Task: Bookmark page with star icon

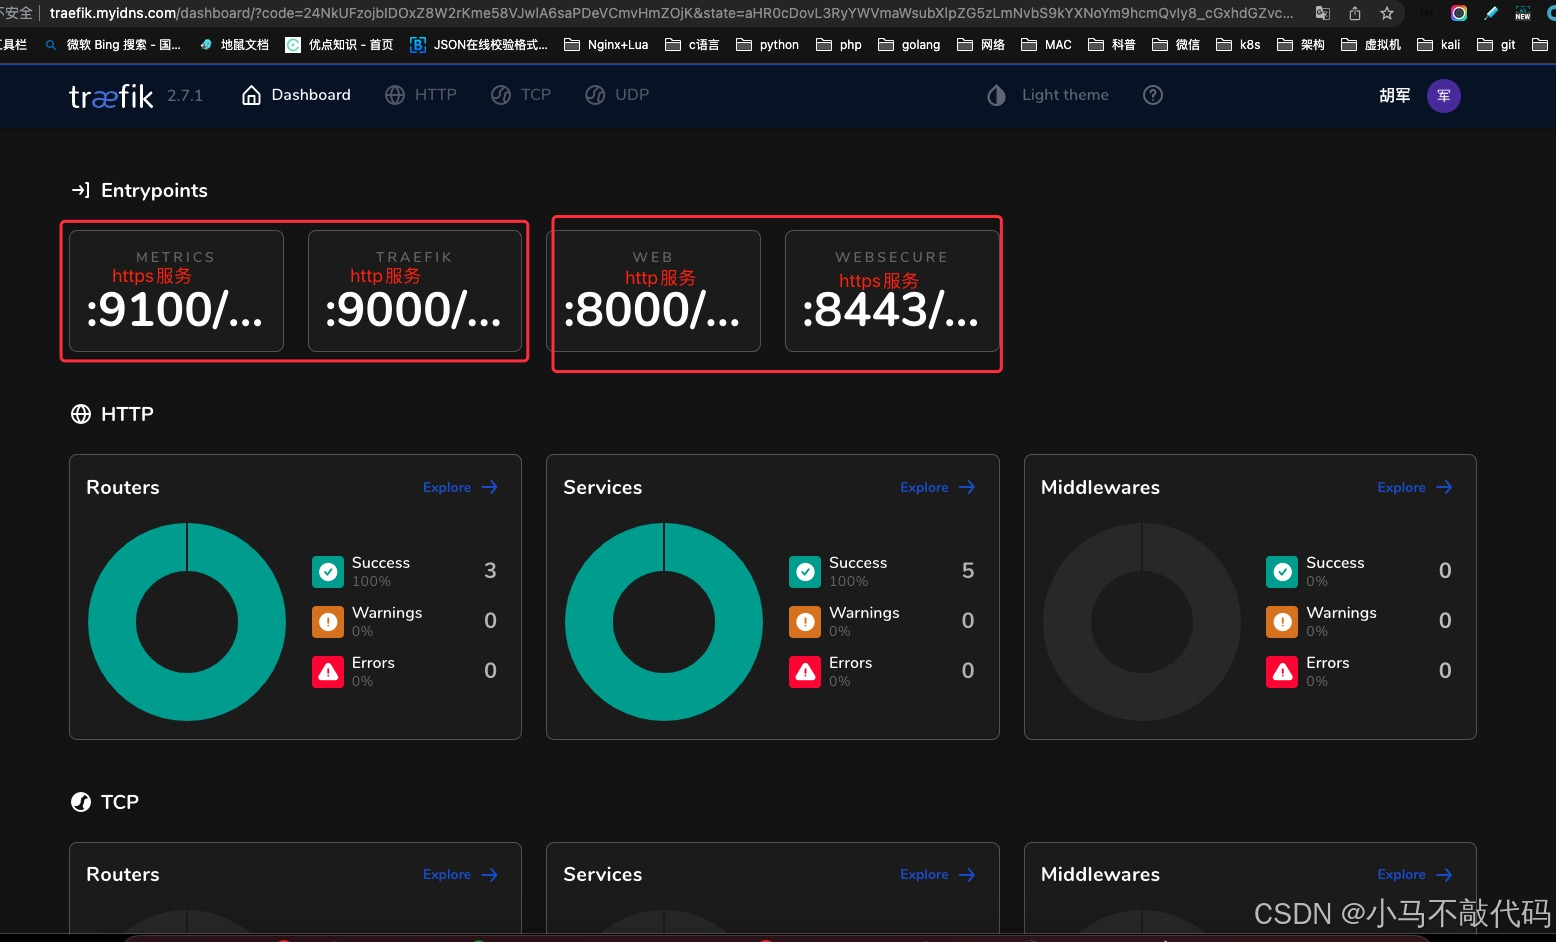Action: click(x=1386, y=13)
